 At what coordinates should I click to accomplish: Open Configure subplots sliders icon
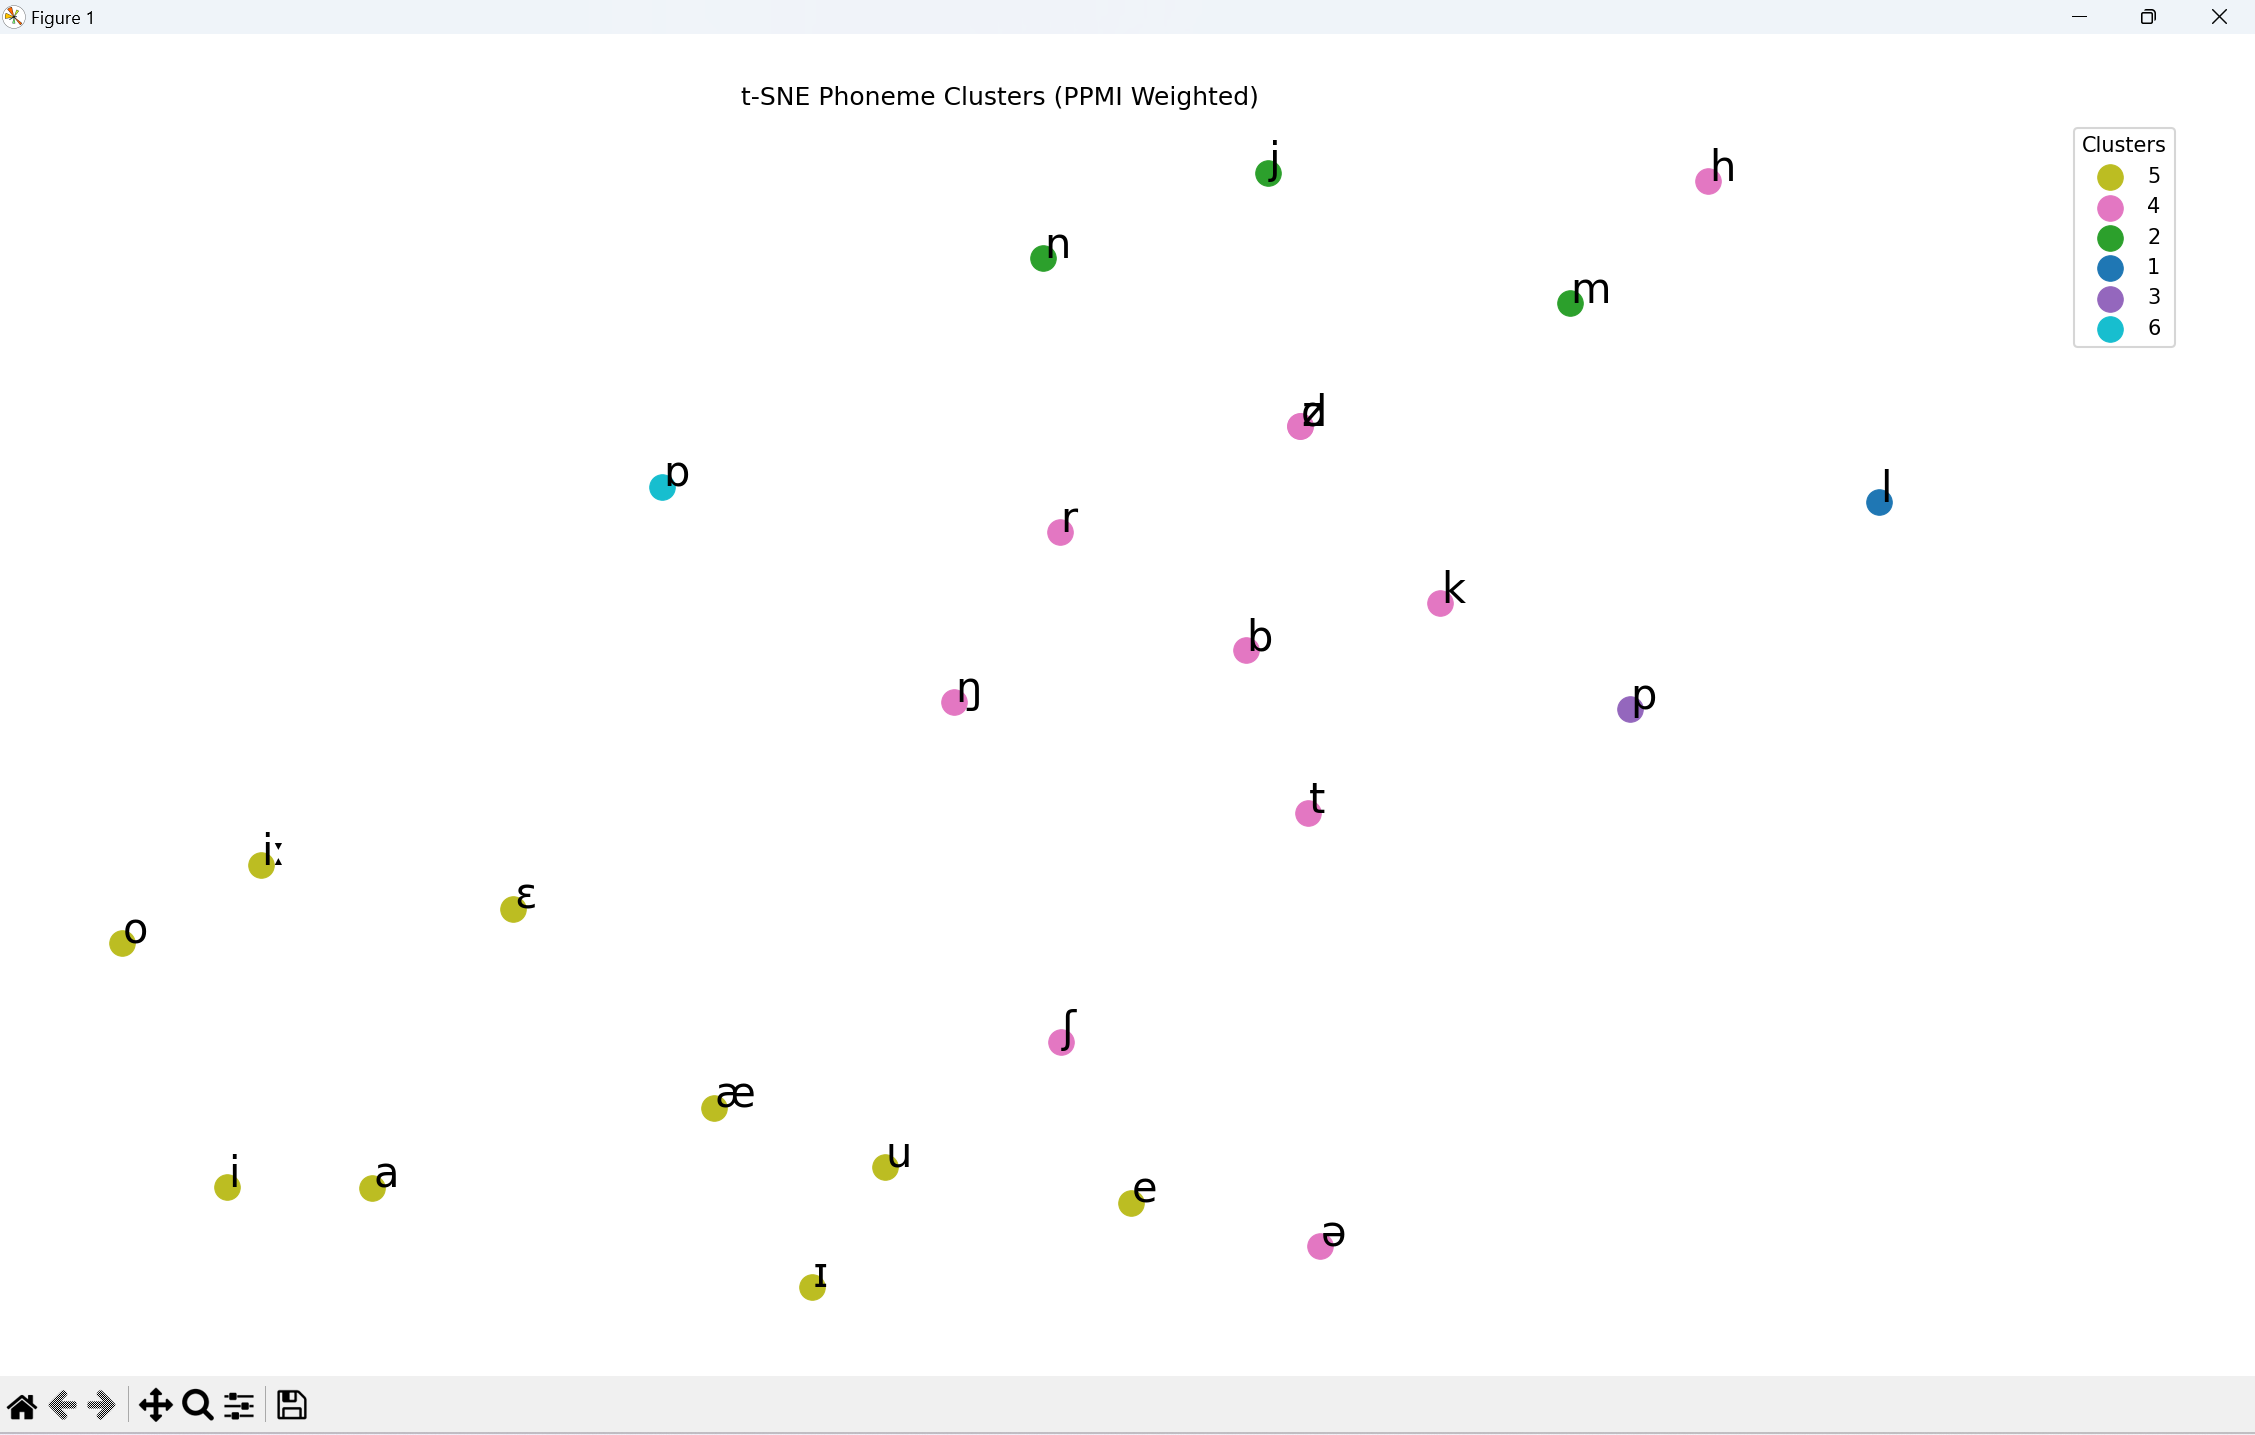tap(239, 1406)
